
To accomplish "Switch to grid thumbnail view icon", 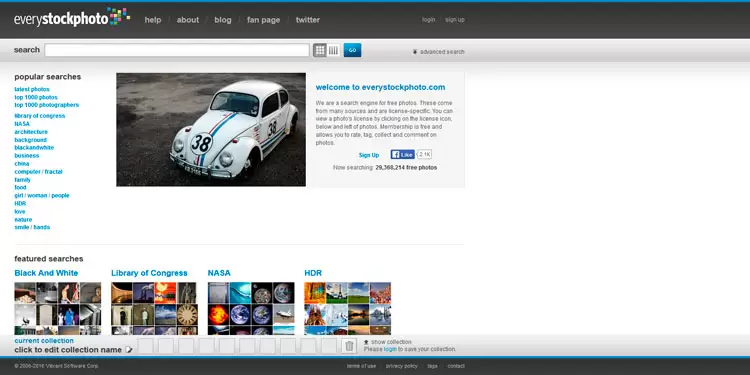I will pos(320,50).
